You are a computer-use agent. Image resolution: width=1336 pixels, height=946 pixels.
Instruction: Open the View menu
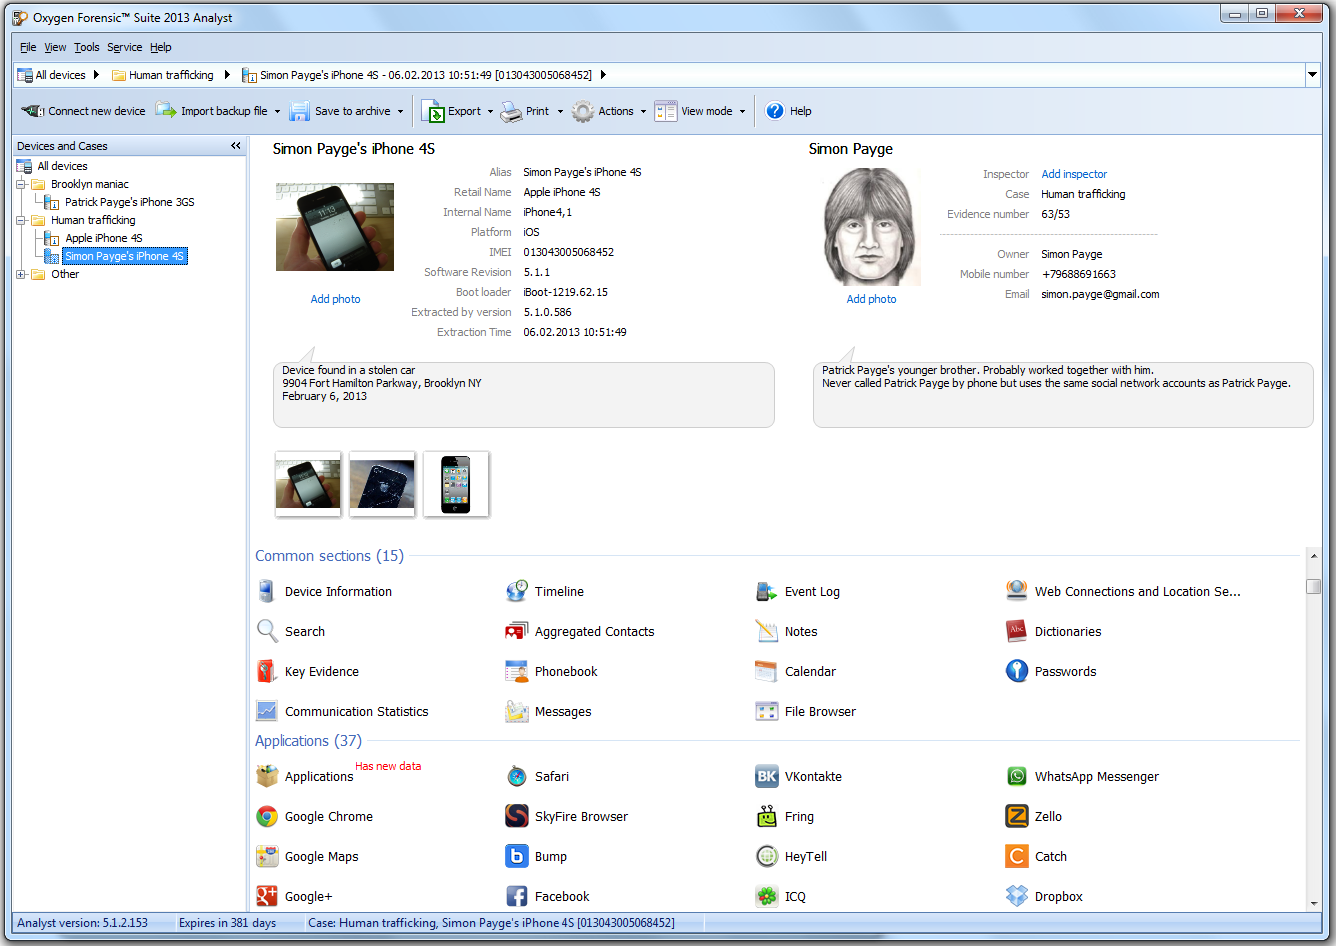(55, 47)
